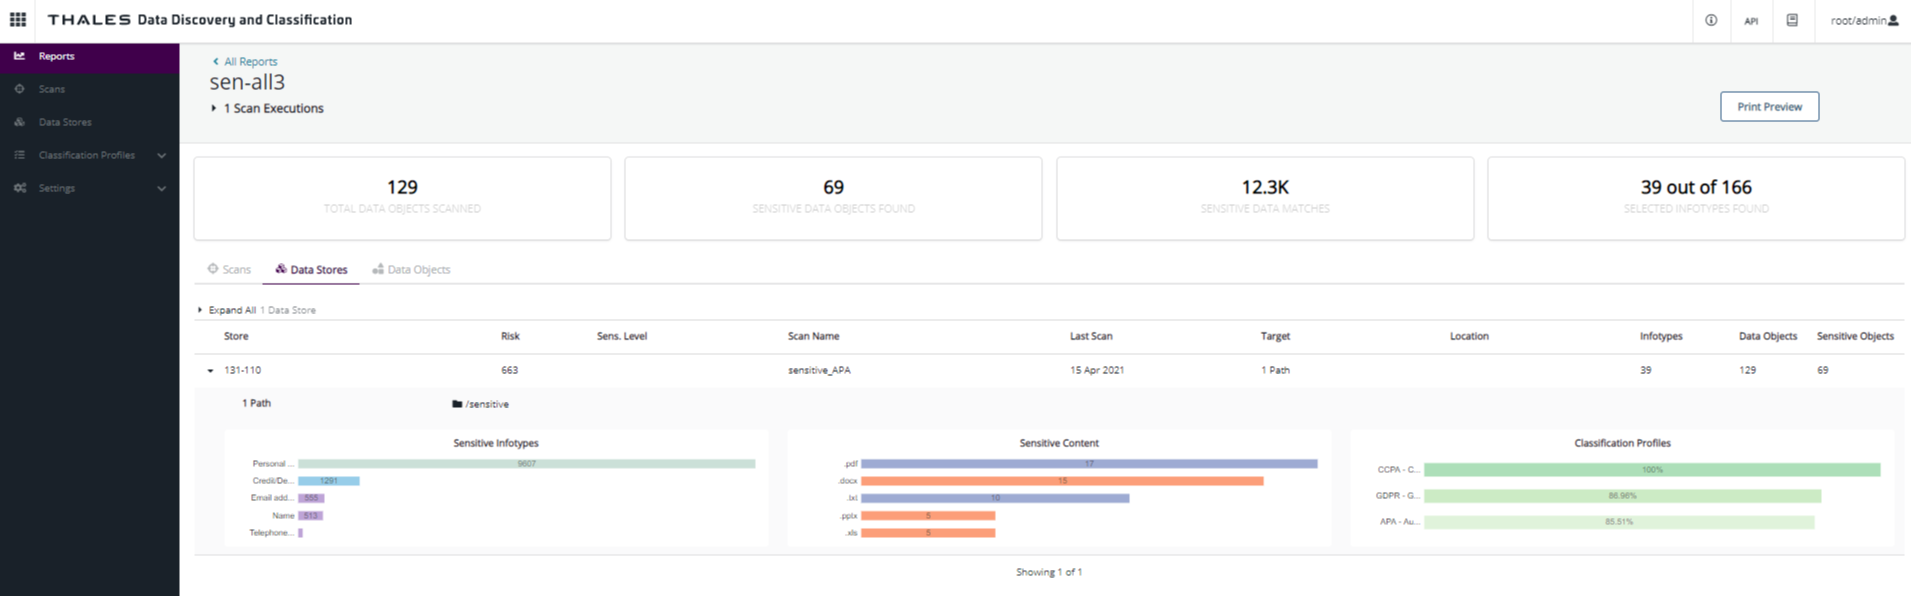Open the documentation book icon
The height and width of the screenshot is (596, 1911).
point(1792,20)
